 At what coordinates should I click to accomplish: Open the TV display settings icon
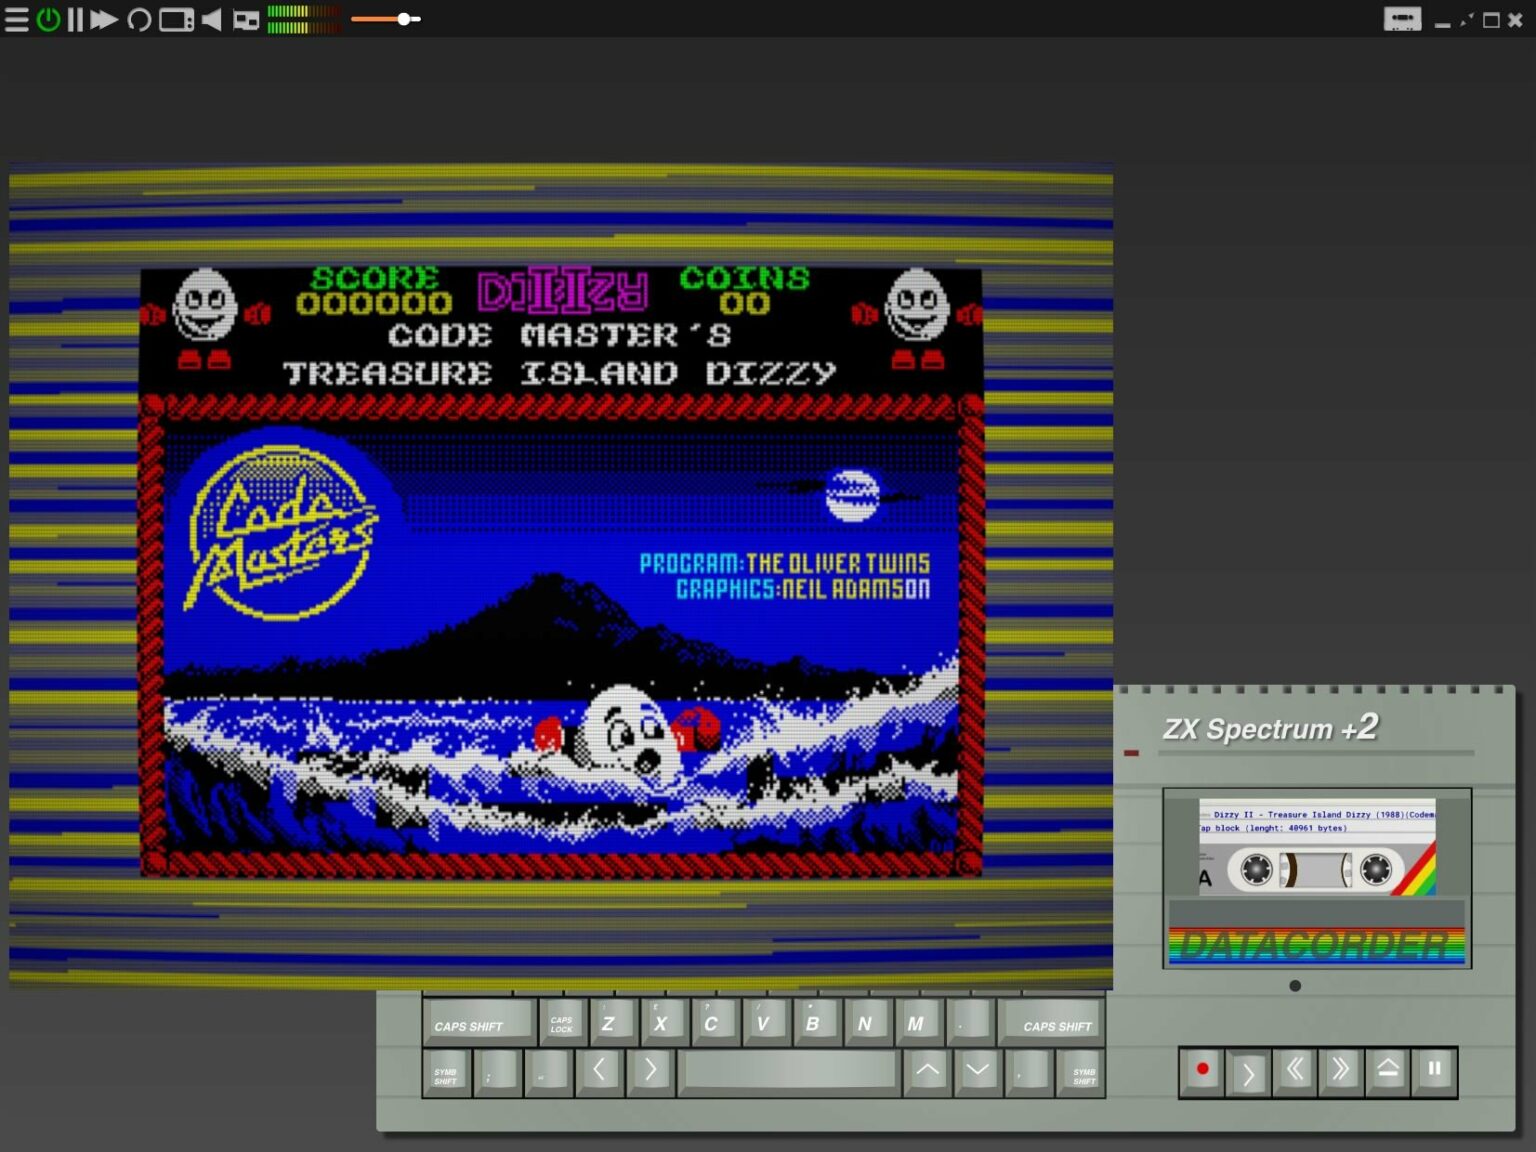(175, 18)
